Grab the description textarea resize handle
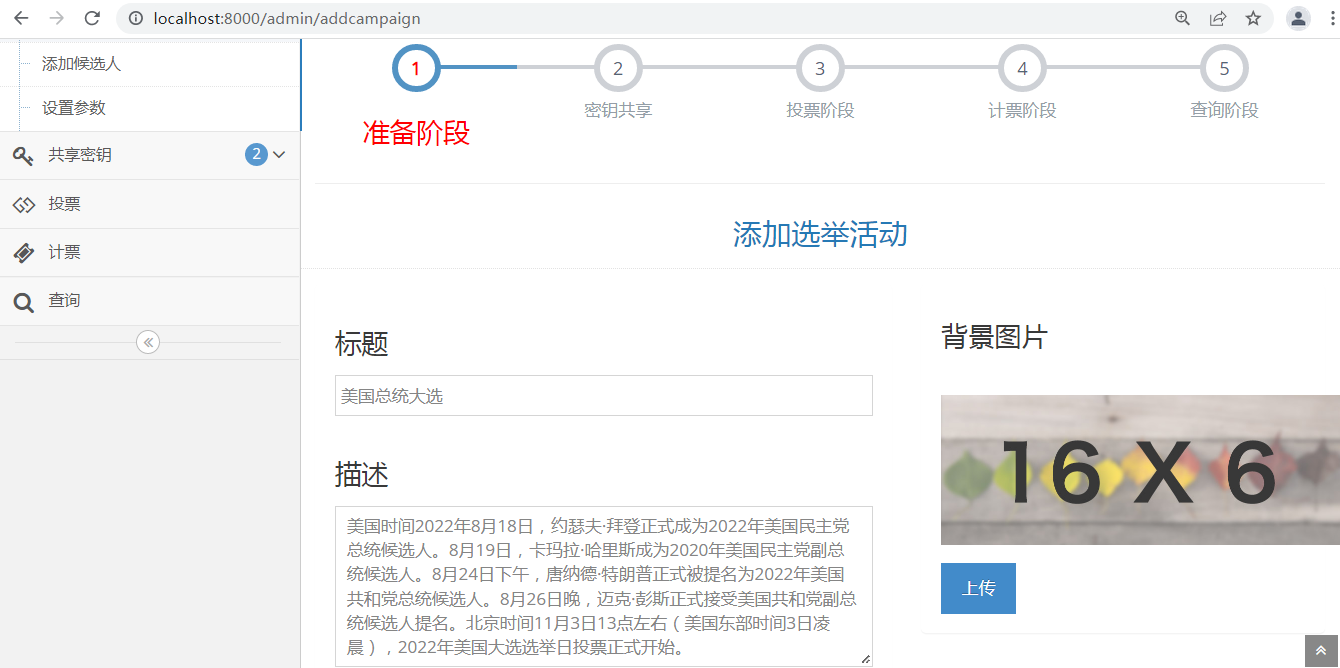 866,659
